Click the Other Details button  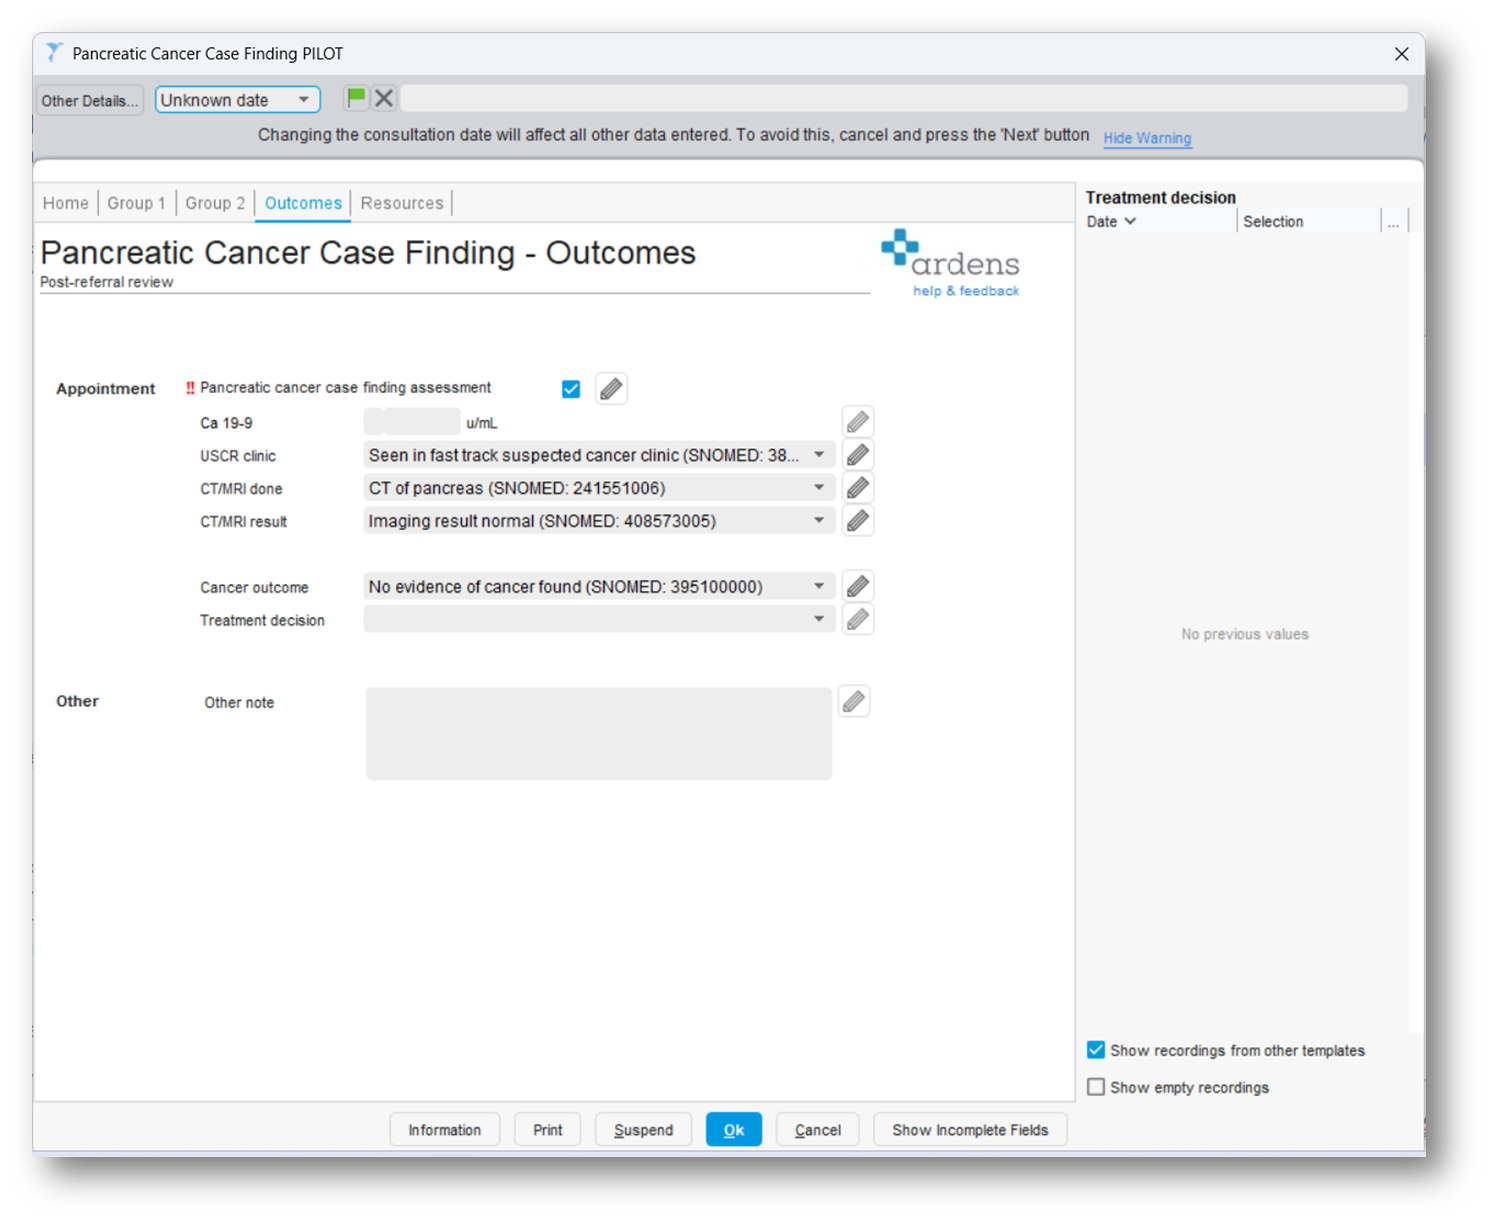point(90,100)
